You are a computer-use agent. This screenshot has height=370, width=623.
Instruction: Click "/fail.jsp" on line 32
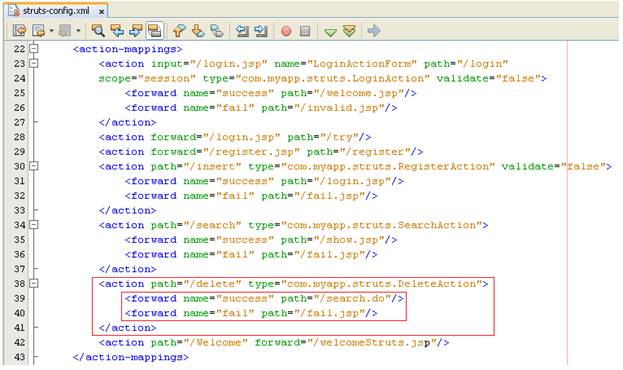[330, 196]
